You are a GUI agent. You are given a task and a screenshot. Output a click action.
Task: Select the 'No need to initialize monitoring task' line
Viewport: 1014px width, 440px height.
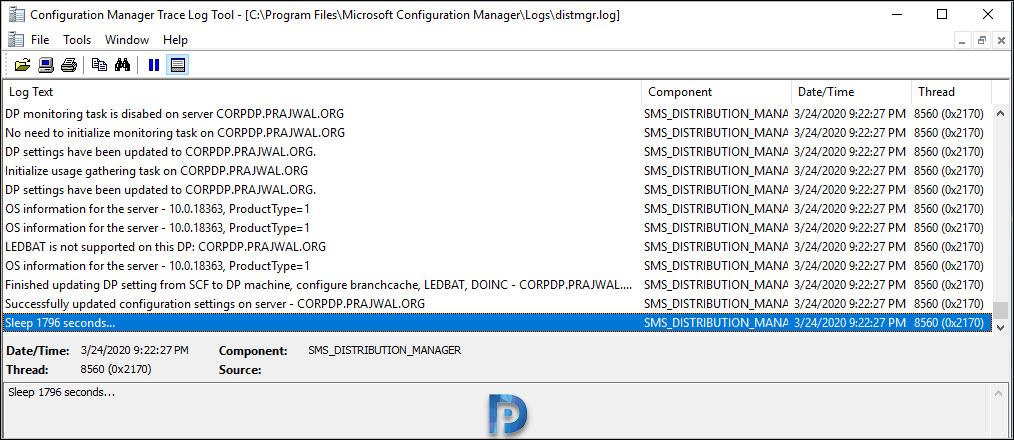(498, 133)
